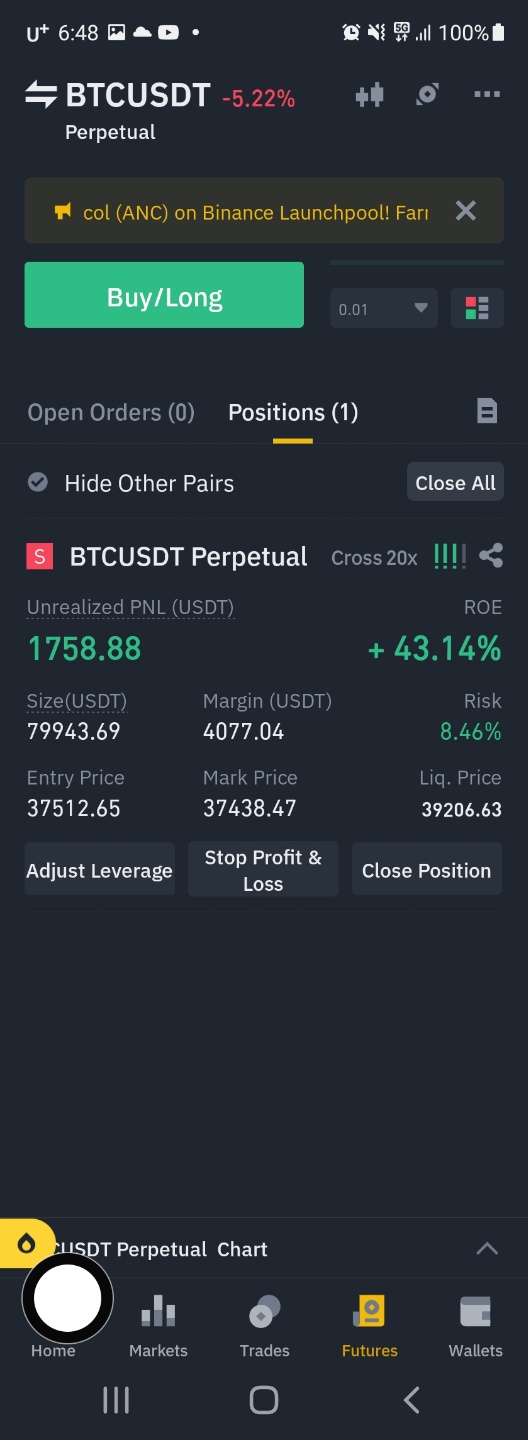Toggle the Hide Other Pairs checkbox

pyautogui.click(x=38, y=482)
